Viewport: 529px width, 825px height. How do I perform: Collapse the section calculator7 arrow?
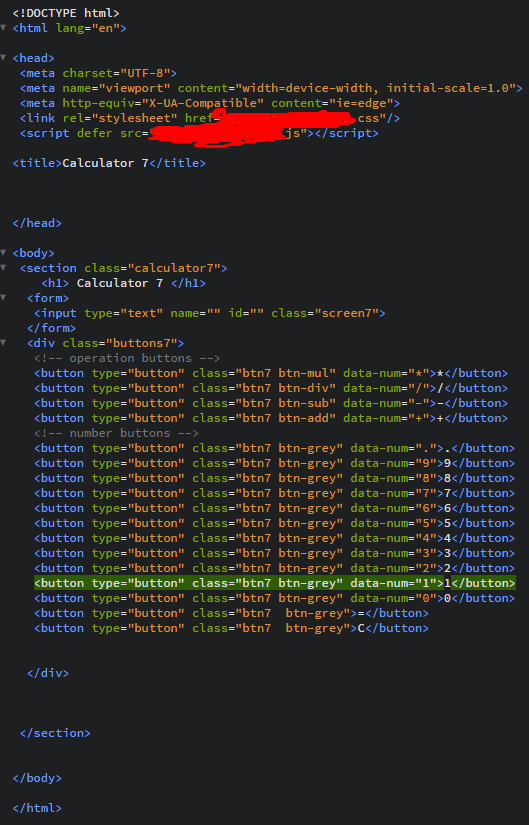pos(3,268)
